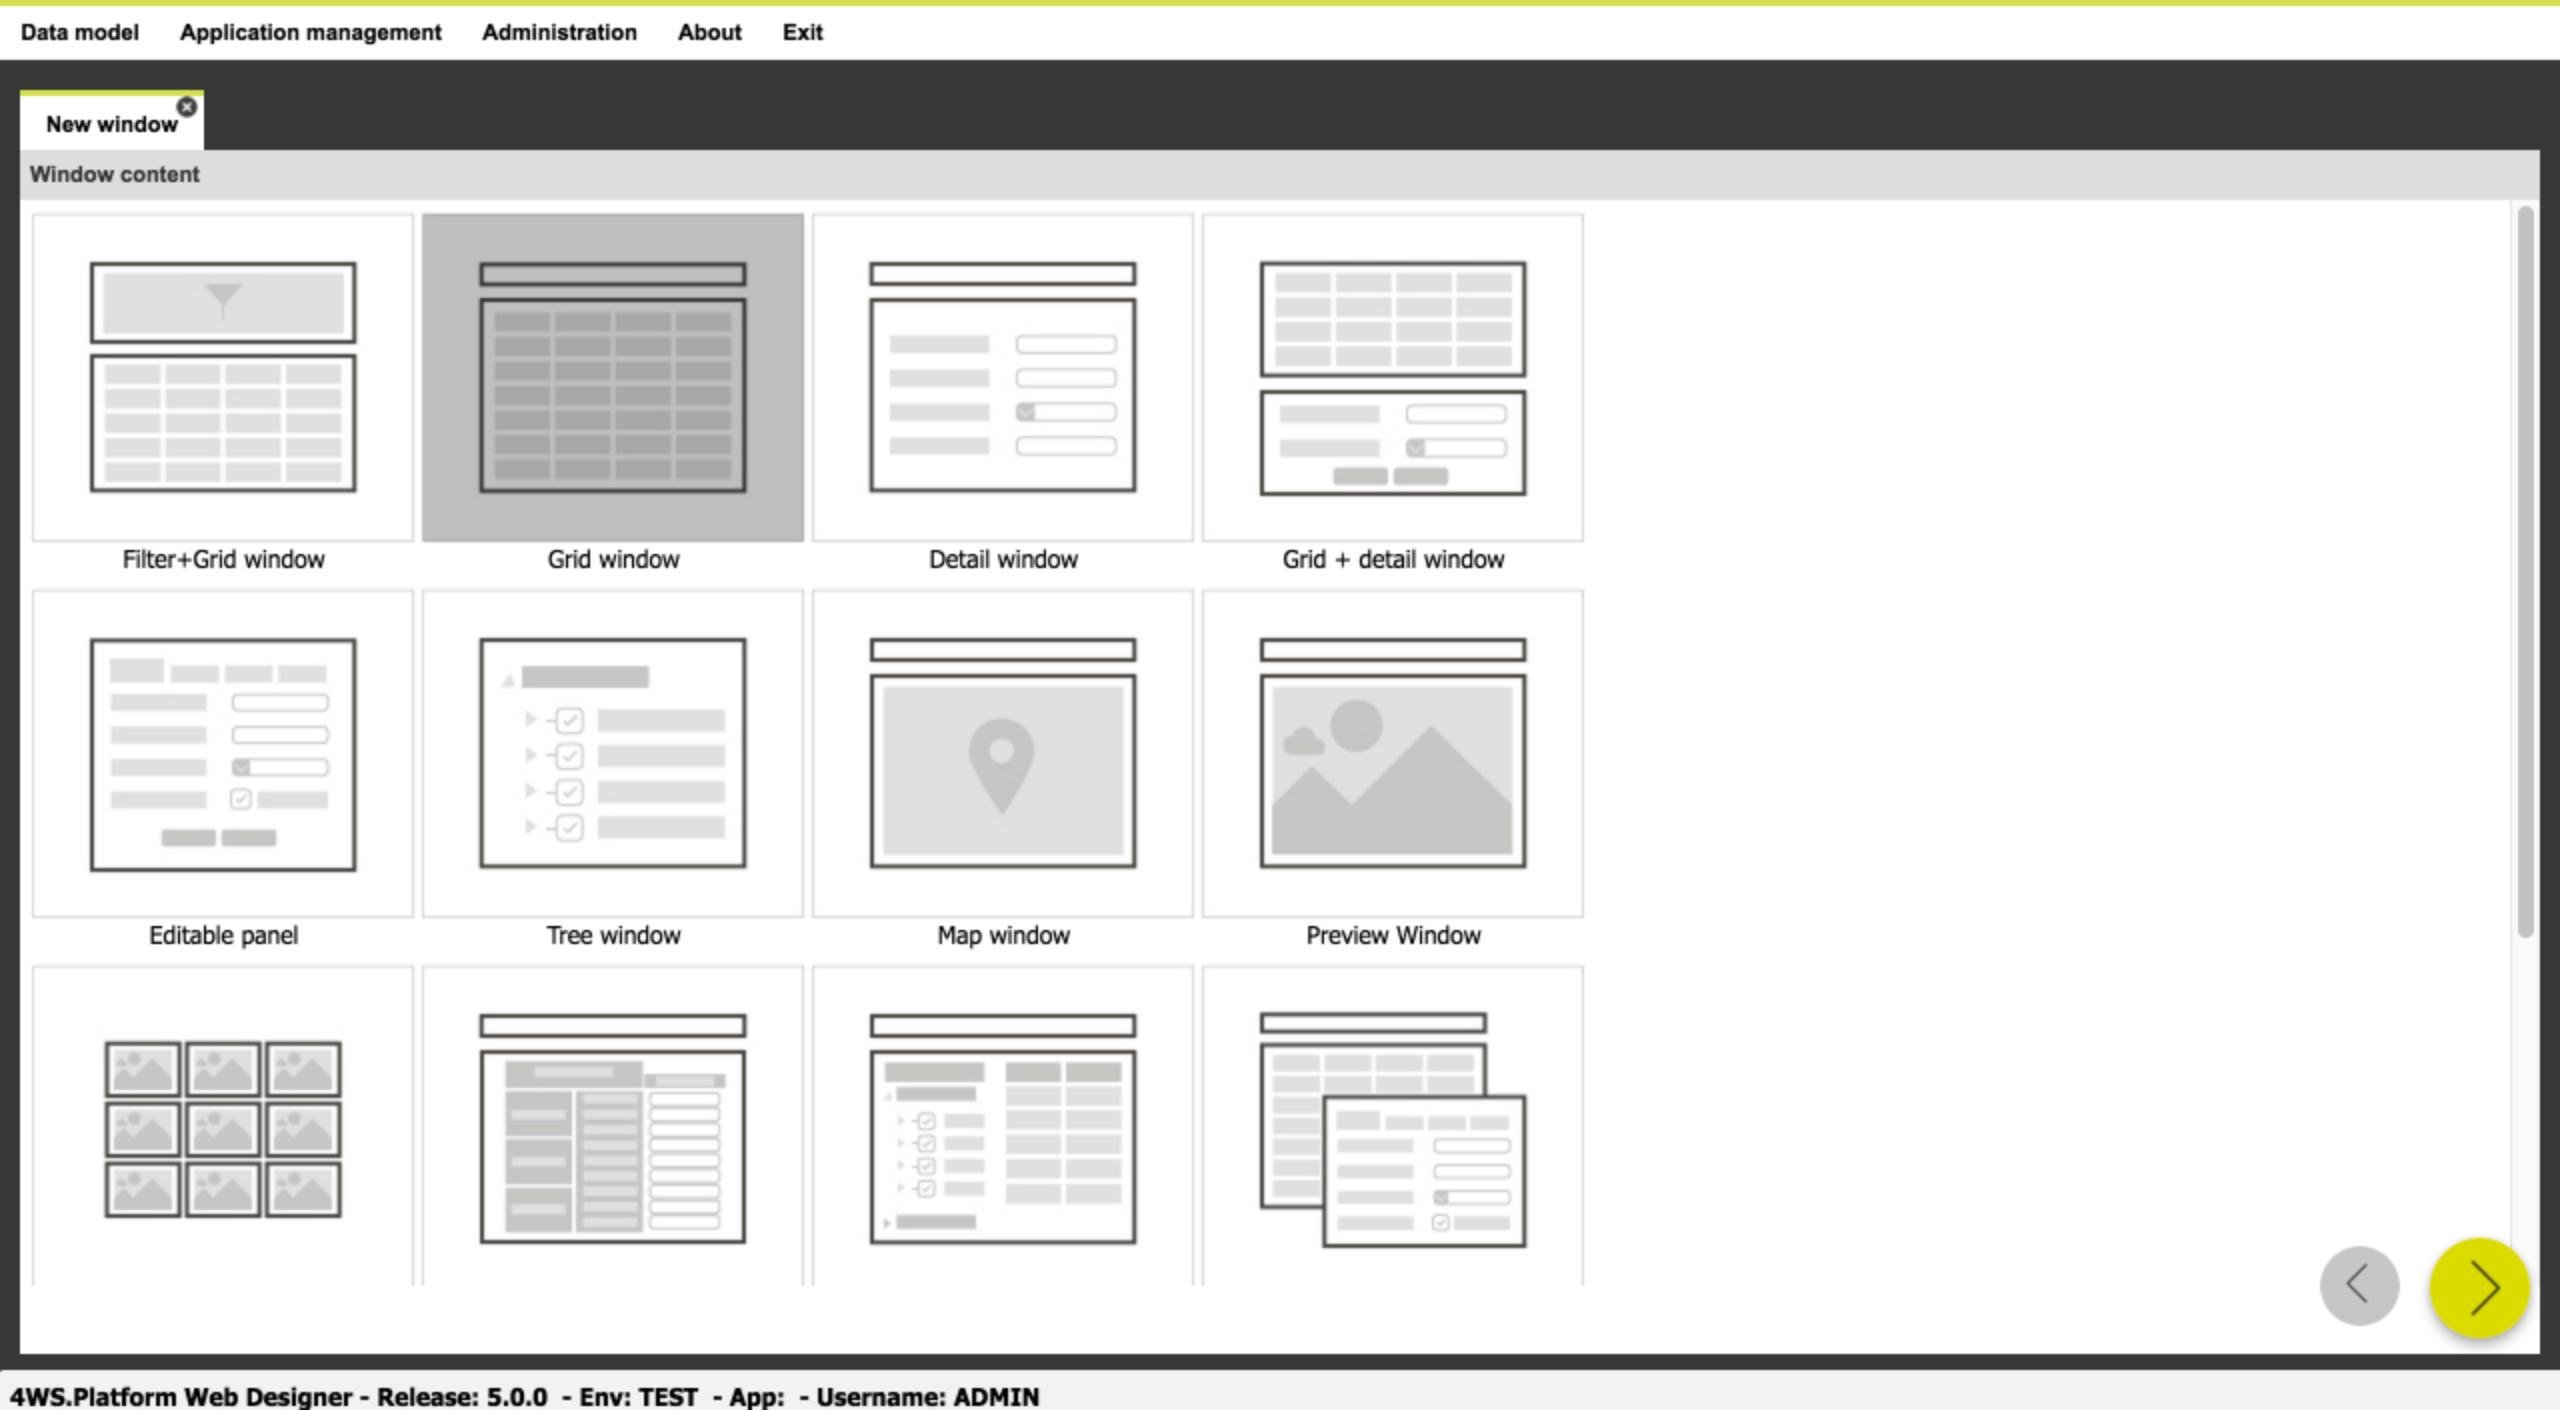Screen dimensions: 2560x1410
Task: Select the Filter+Grid window template icon
Action: coord(222,377)
